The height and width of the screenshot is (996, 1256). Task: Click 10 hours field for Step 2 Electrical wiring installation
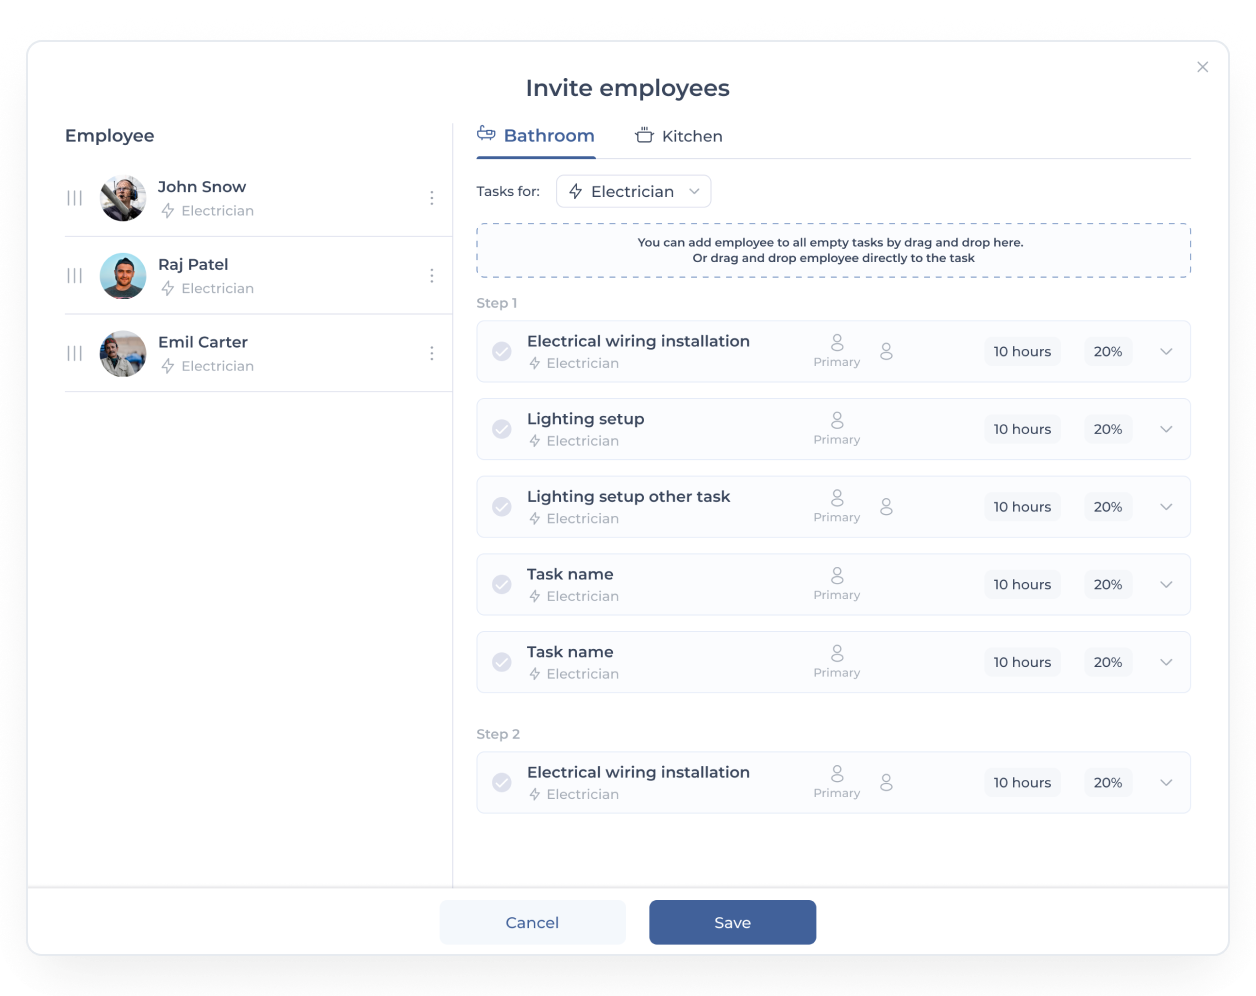(x=1022, y=783)
